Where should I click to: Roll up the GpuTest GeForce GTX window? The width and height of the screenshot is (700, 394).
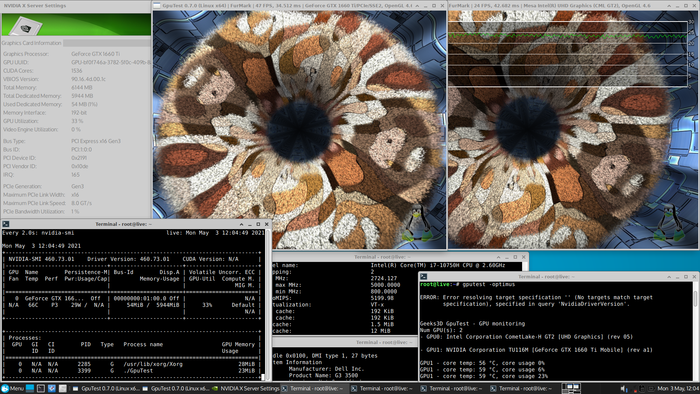tap(417, 6)
